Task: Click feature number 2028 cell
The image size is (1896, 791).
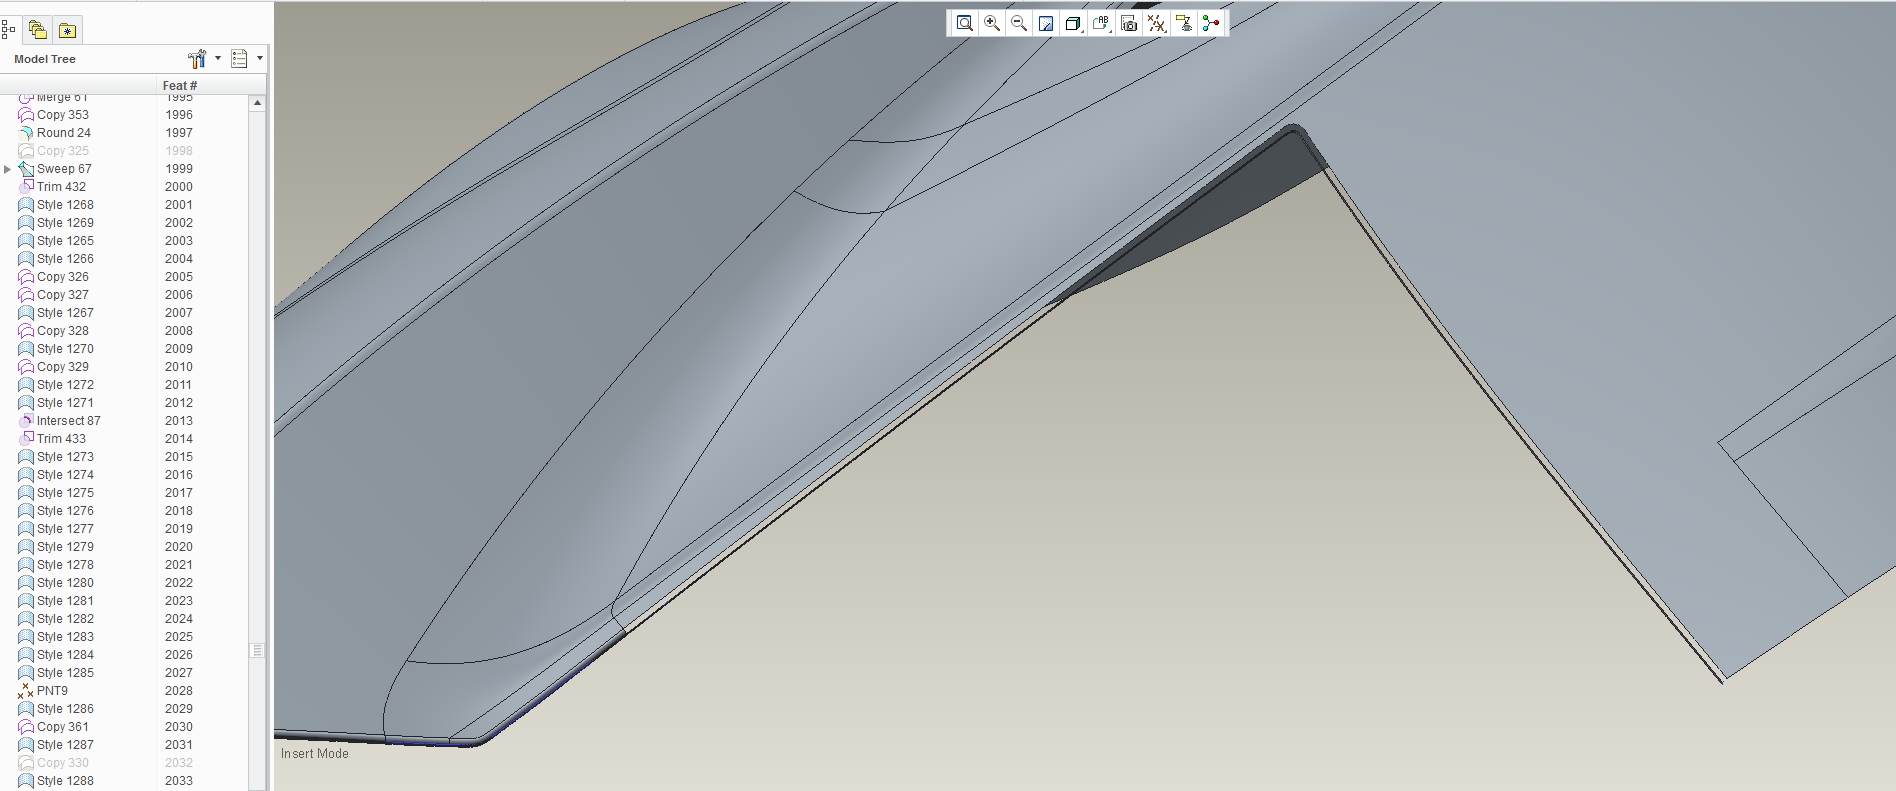Action: [x=179, y=691]
